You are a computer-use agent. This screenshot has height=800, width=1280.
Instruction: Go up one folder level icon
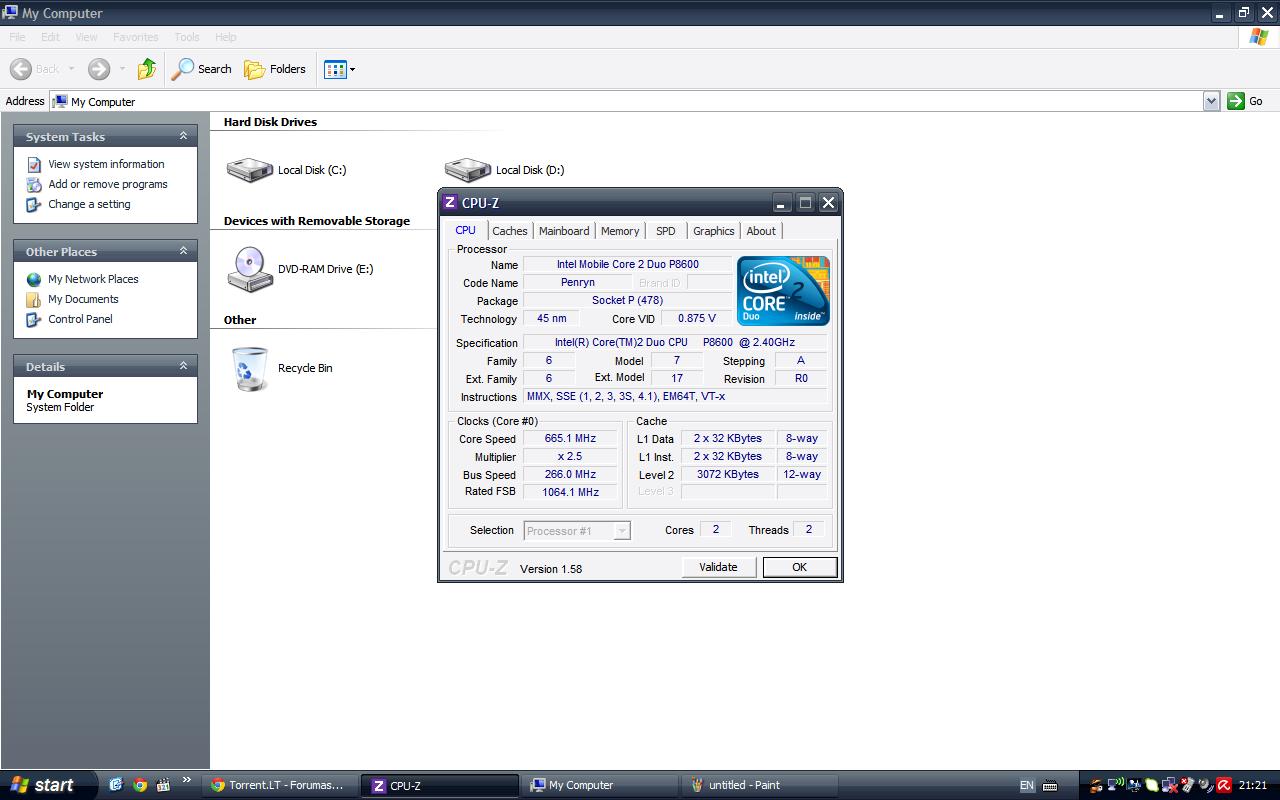point(147,69)
